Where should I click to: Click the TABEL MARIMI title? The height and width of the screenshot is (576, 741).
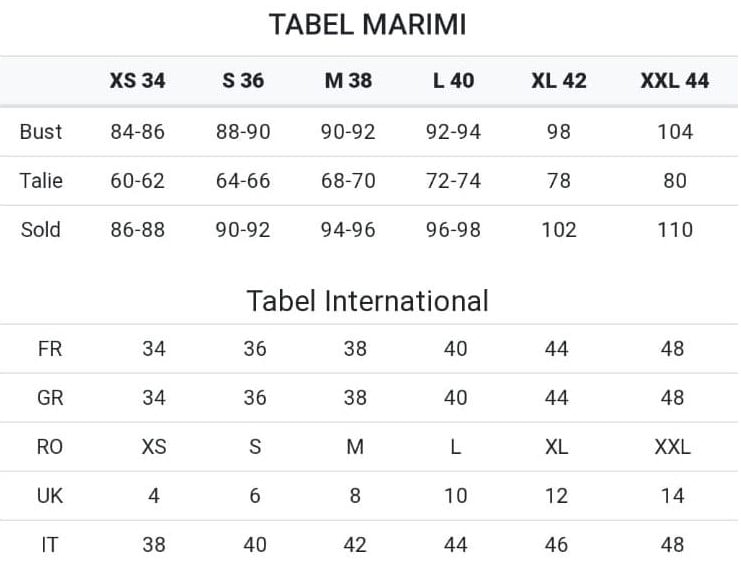point(368,25)
